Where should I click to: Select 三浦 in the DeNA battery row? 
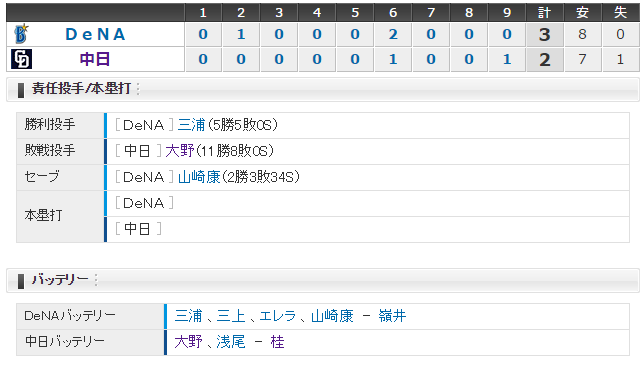[x=189, y=316]
